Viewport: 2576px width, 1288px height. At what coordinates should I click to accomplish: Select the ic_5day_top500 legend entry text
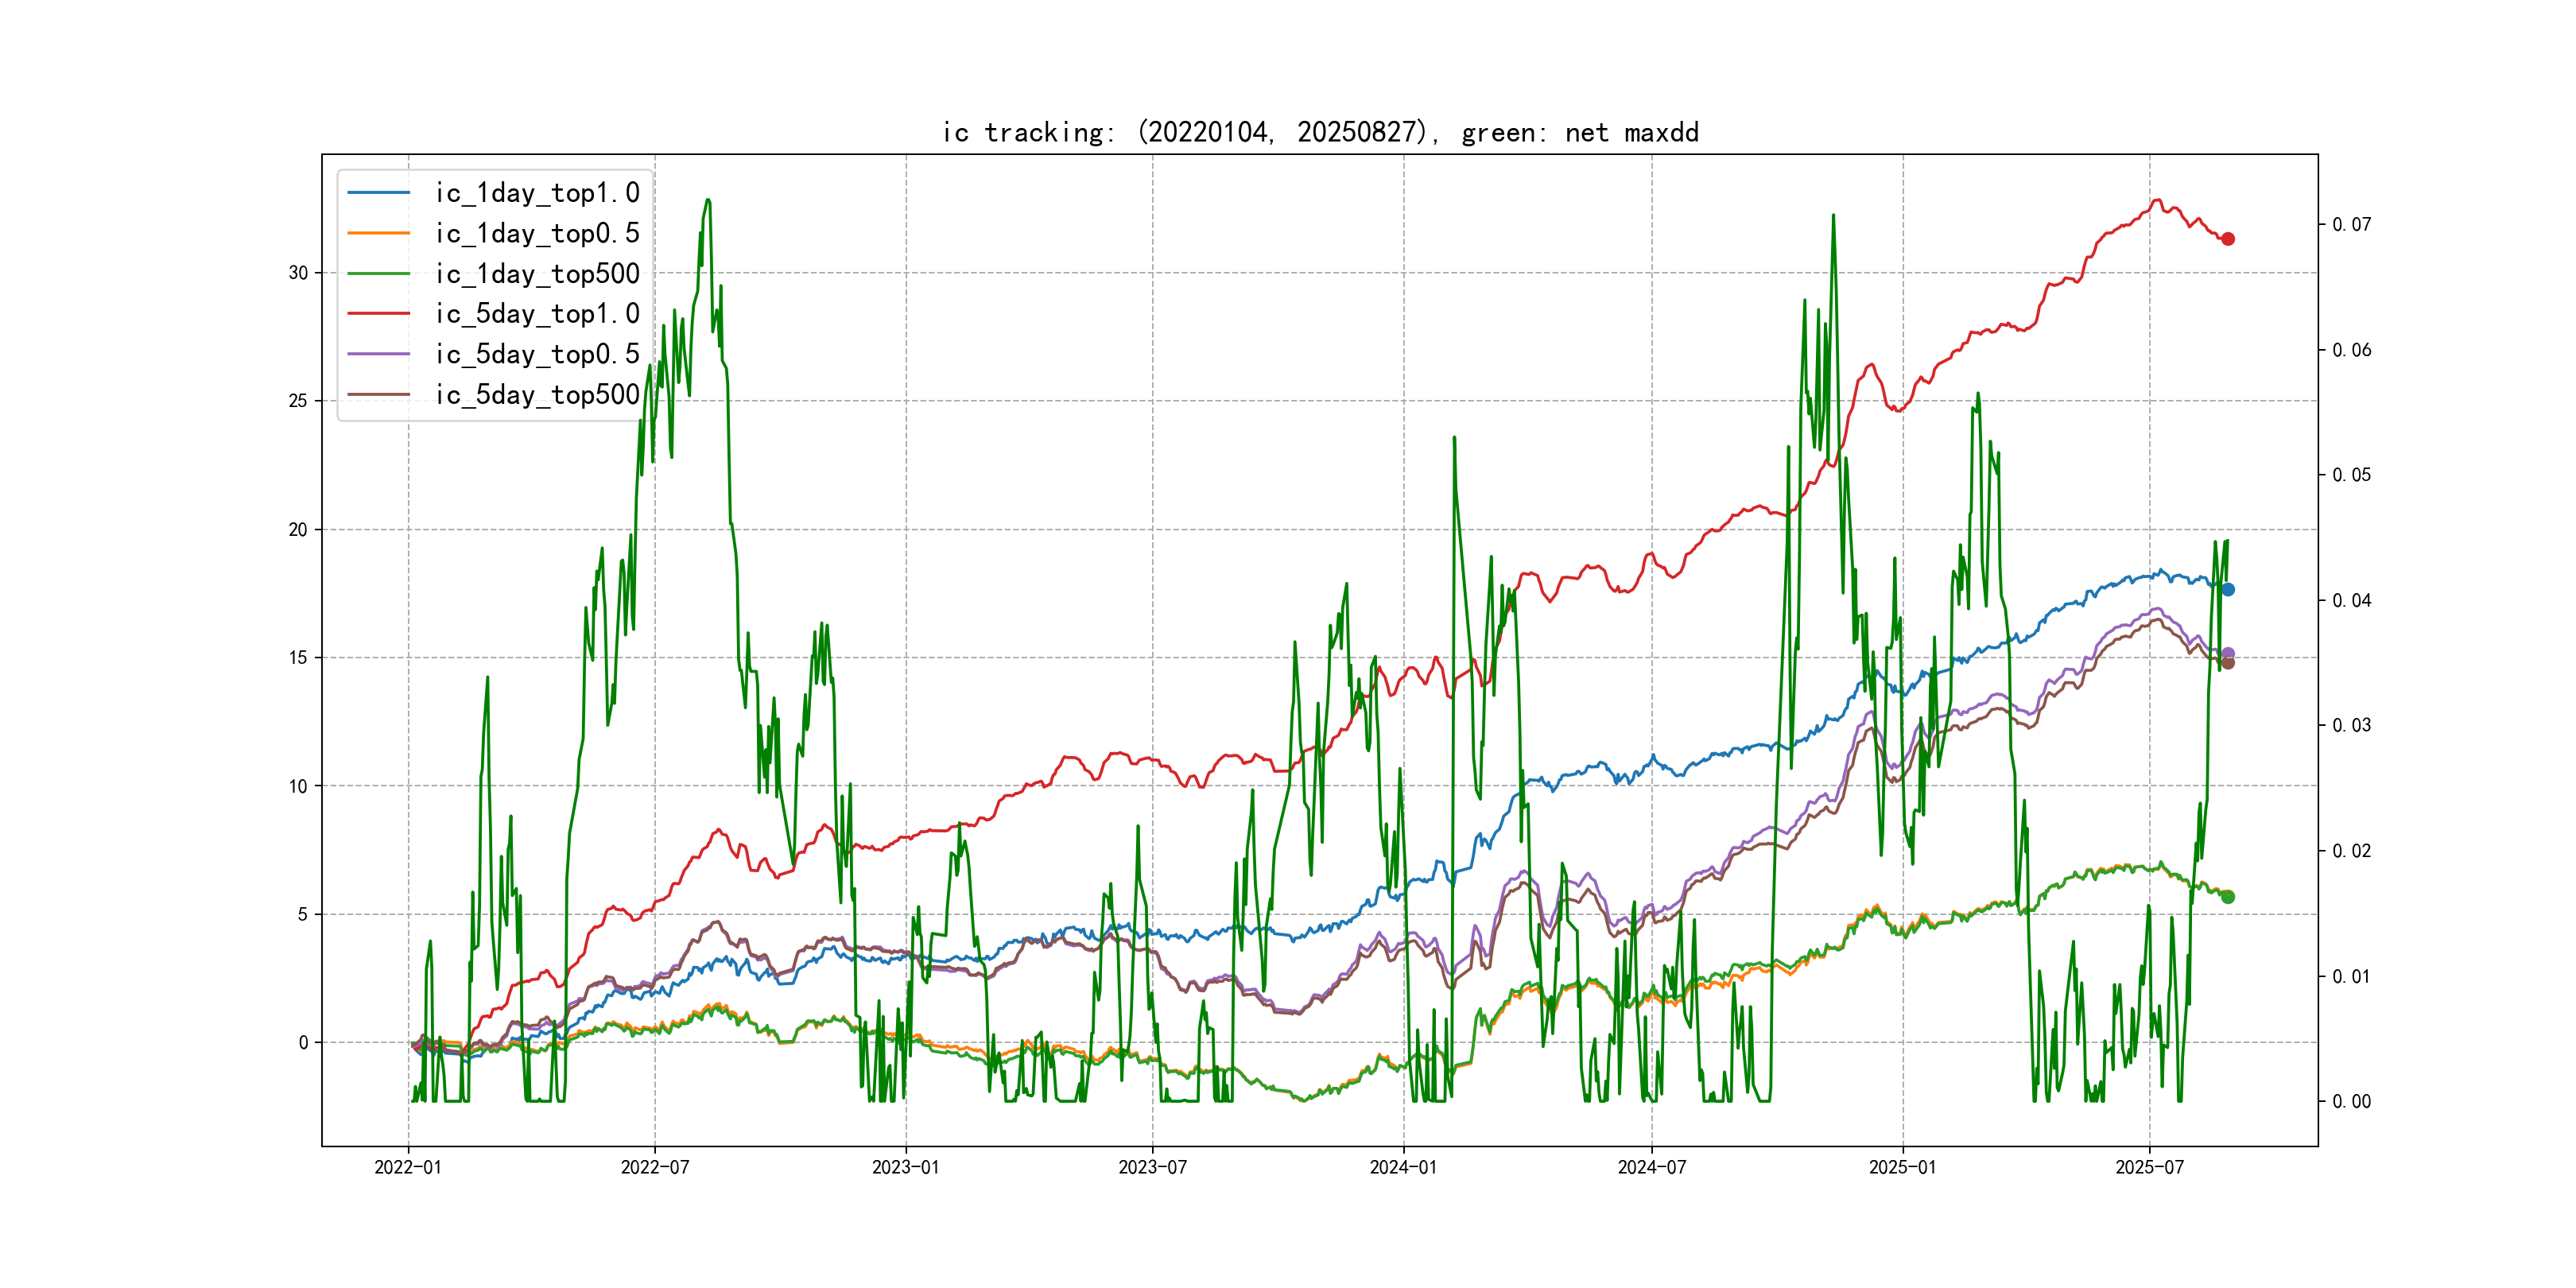[537, 395]
